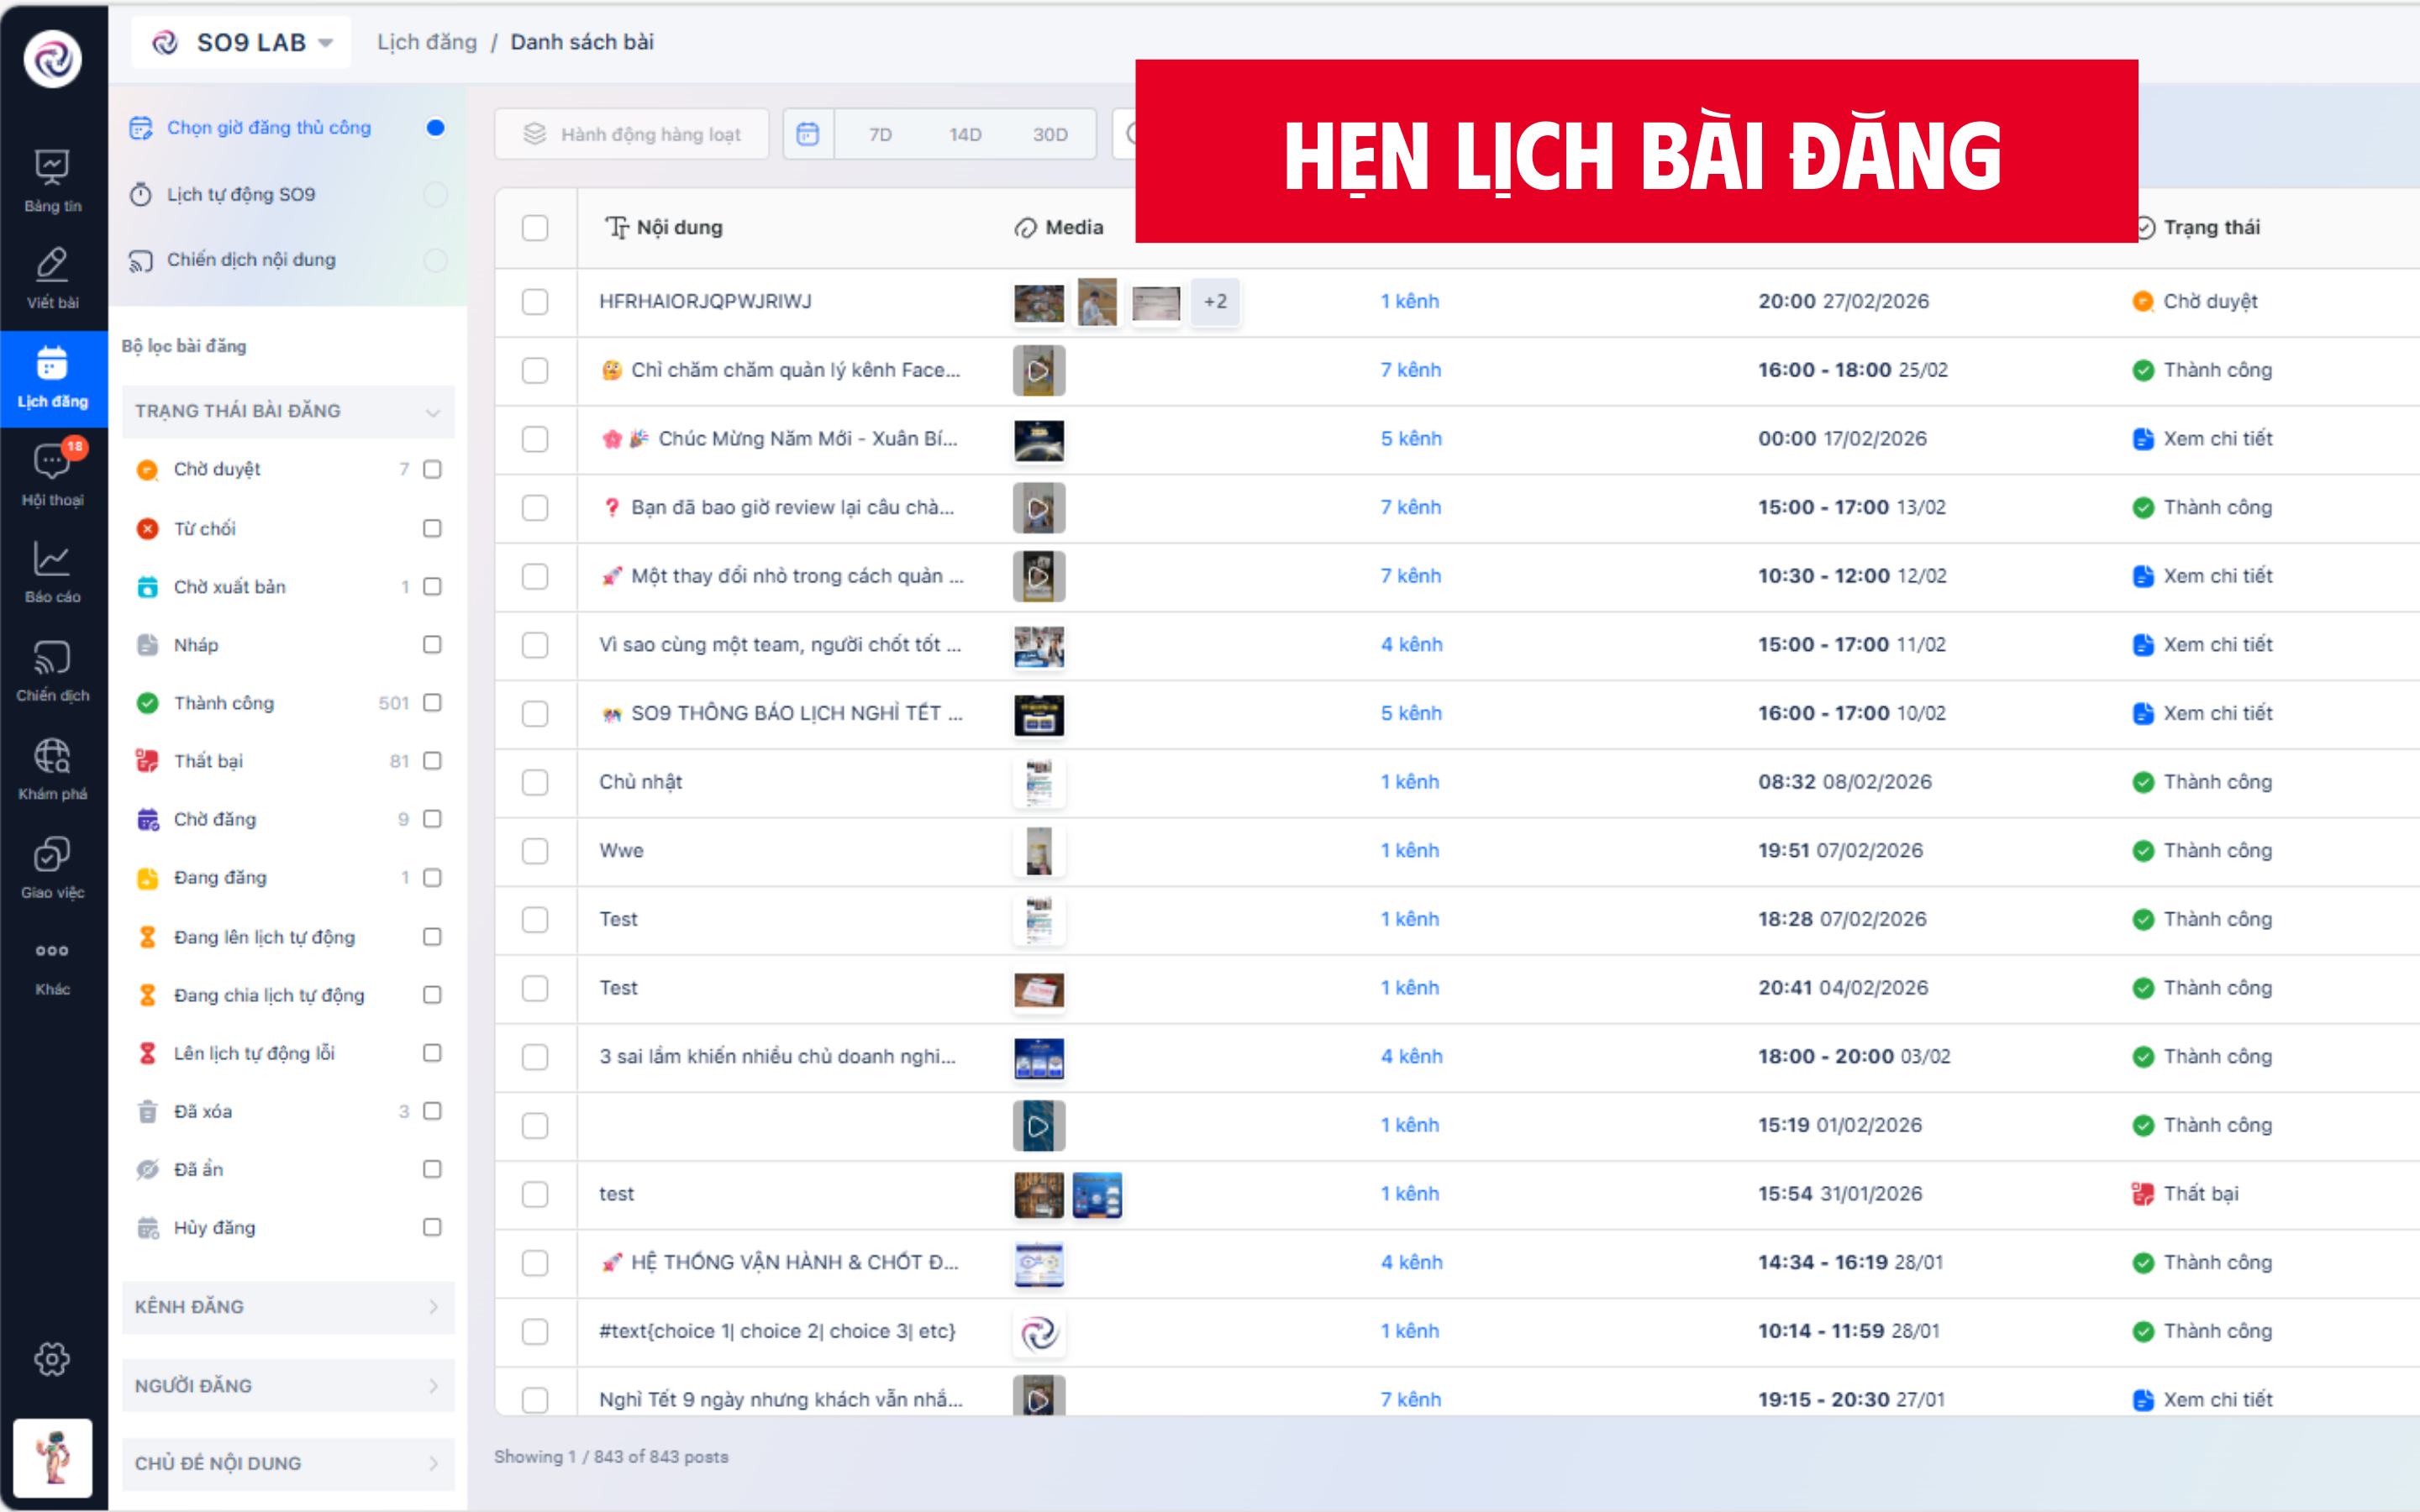Open the Bảng tin dashboard icon
Image resolution: width=2420 pixels, height=1512 pixels.
point(52,167)
